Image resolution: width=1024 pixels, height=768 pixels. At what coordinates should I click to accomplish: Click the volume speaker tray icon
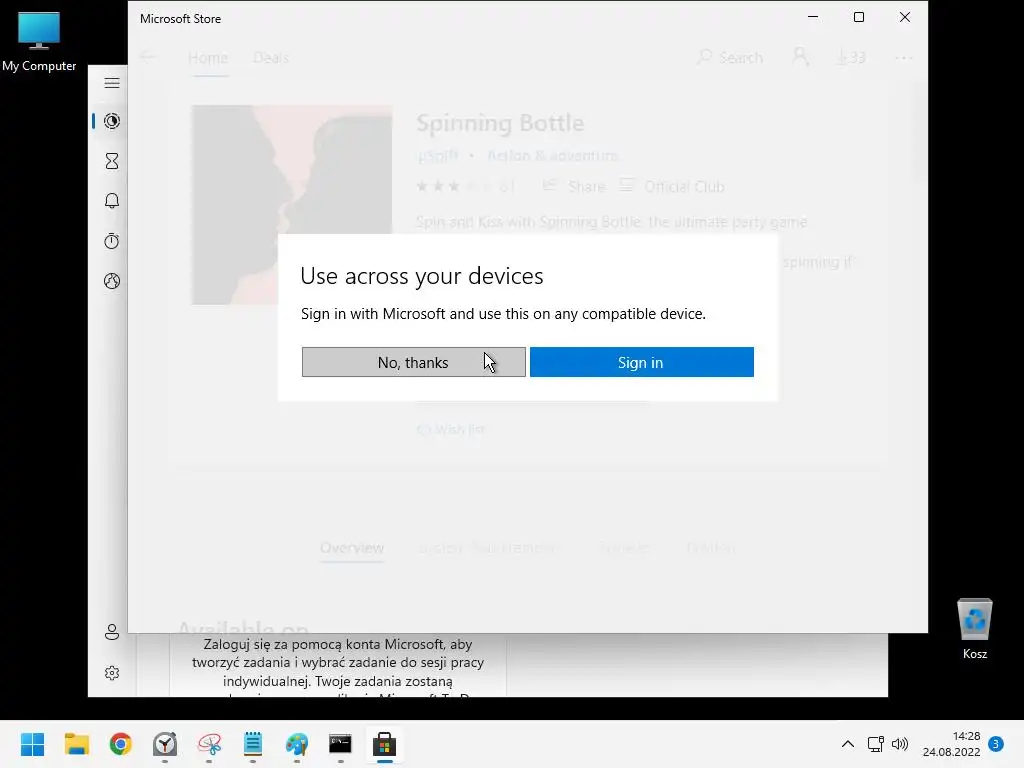[x=900, y=744]
